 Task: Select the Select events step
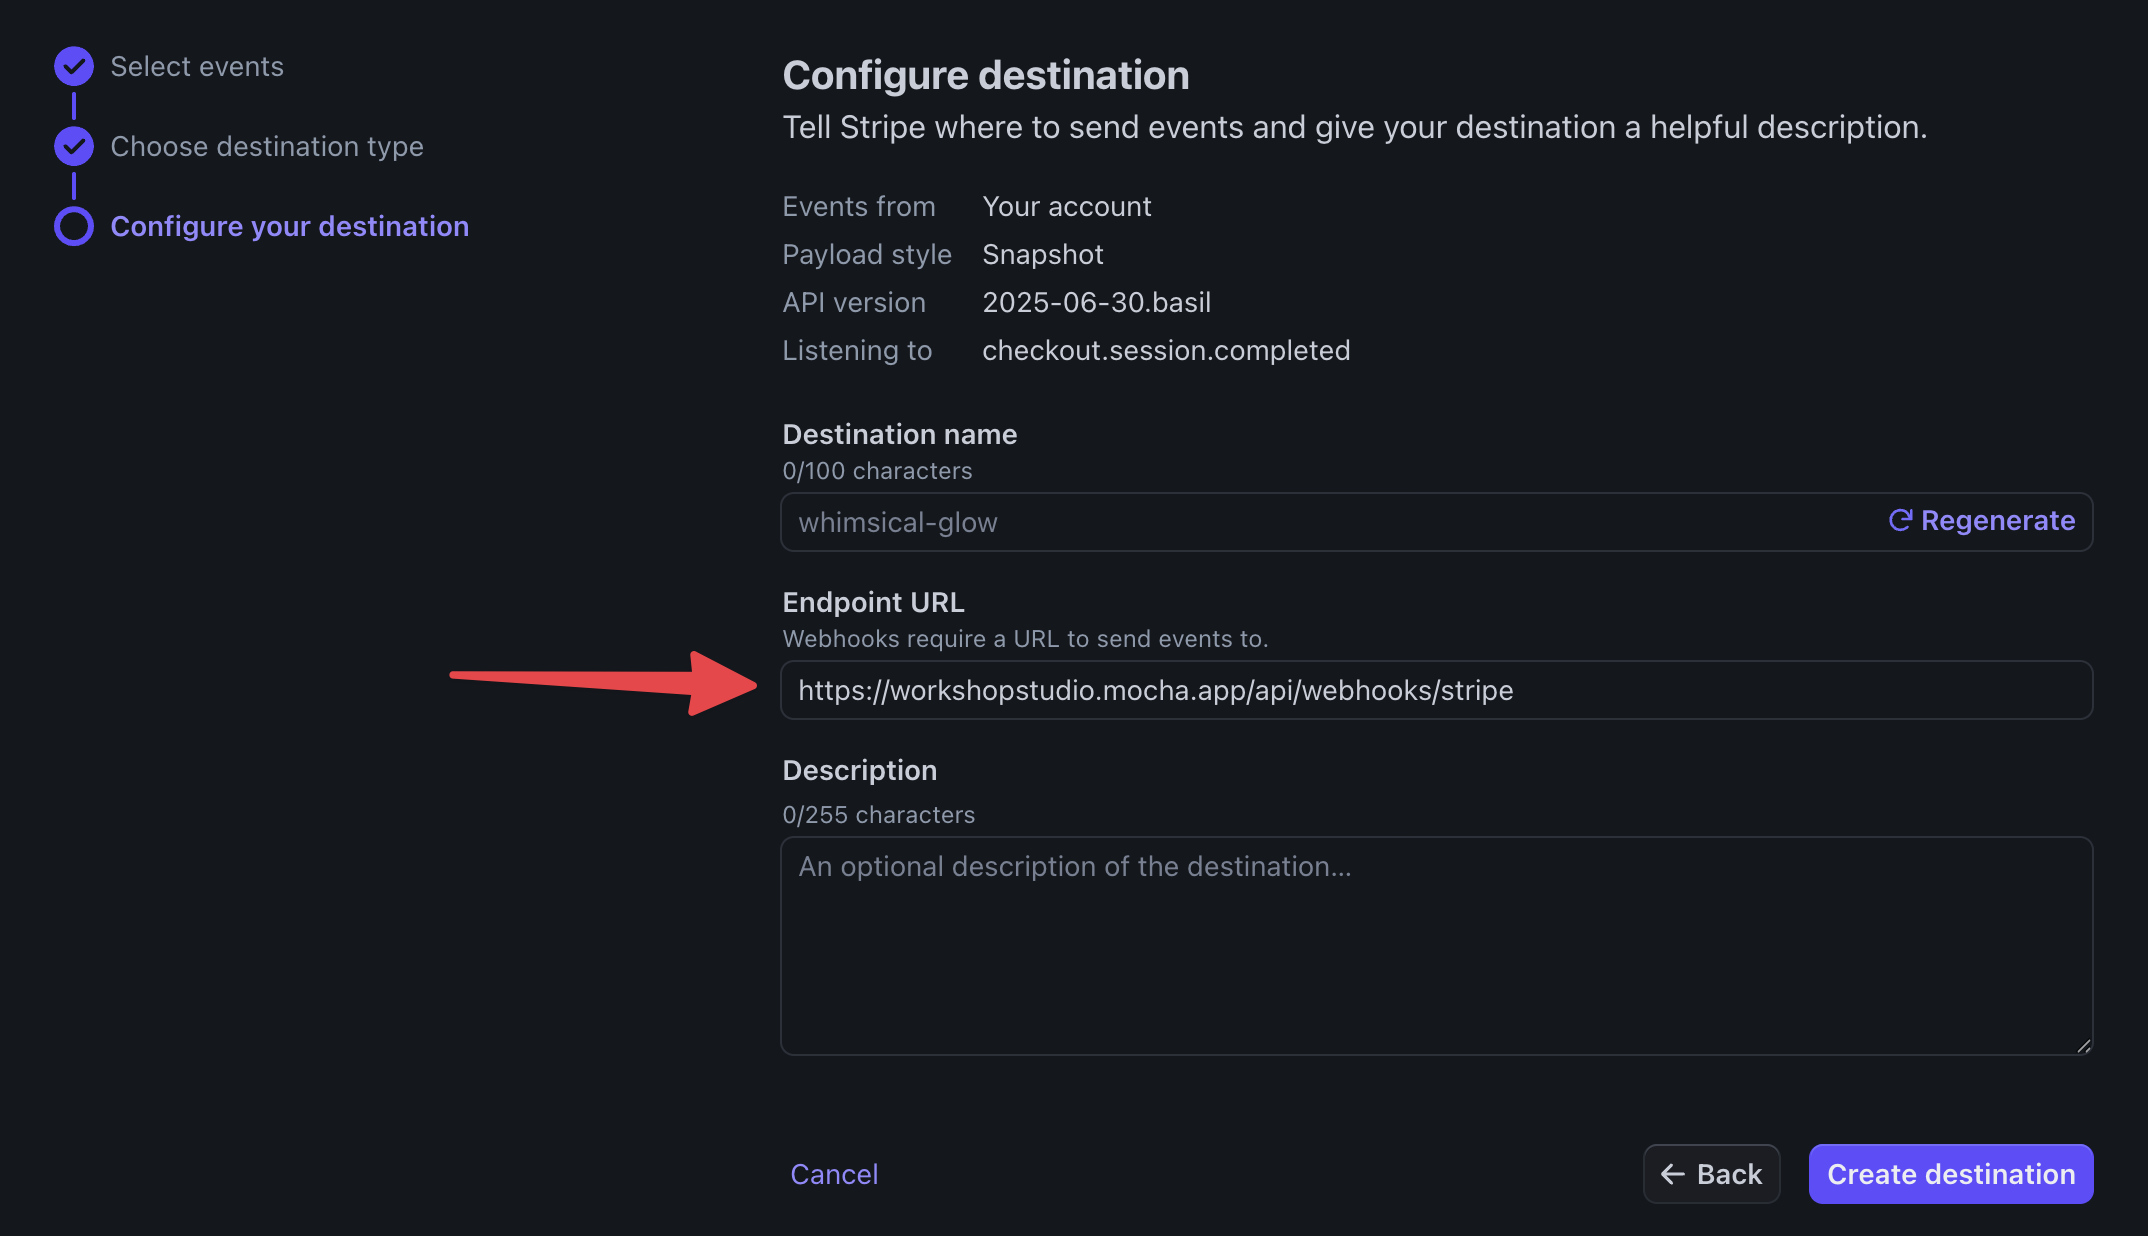coord(197,66)
